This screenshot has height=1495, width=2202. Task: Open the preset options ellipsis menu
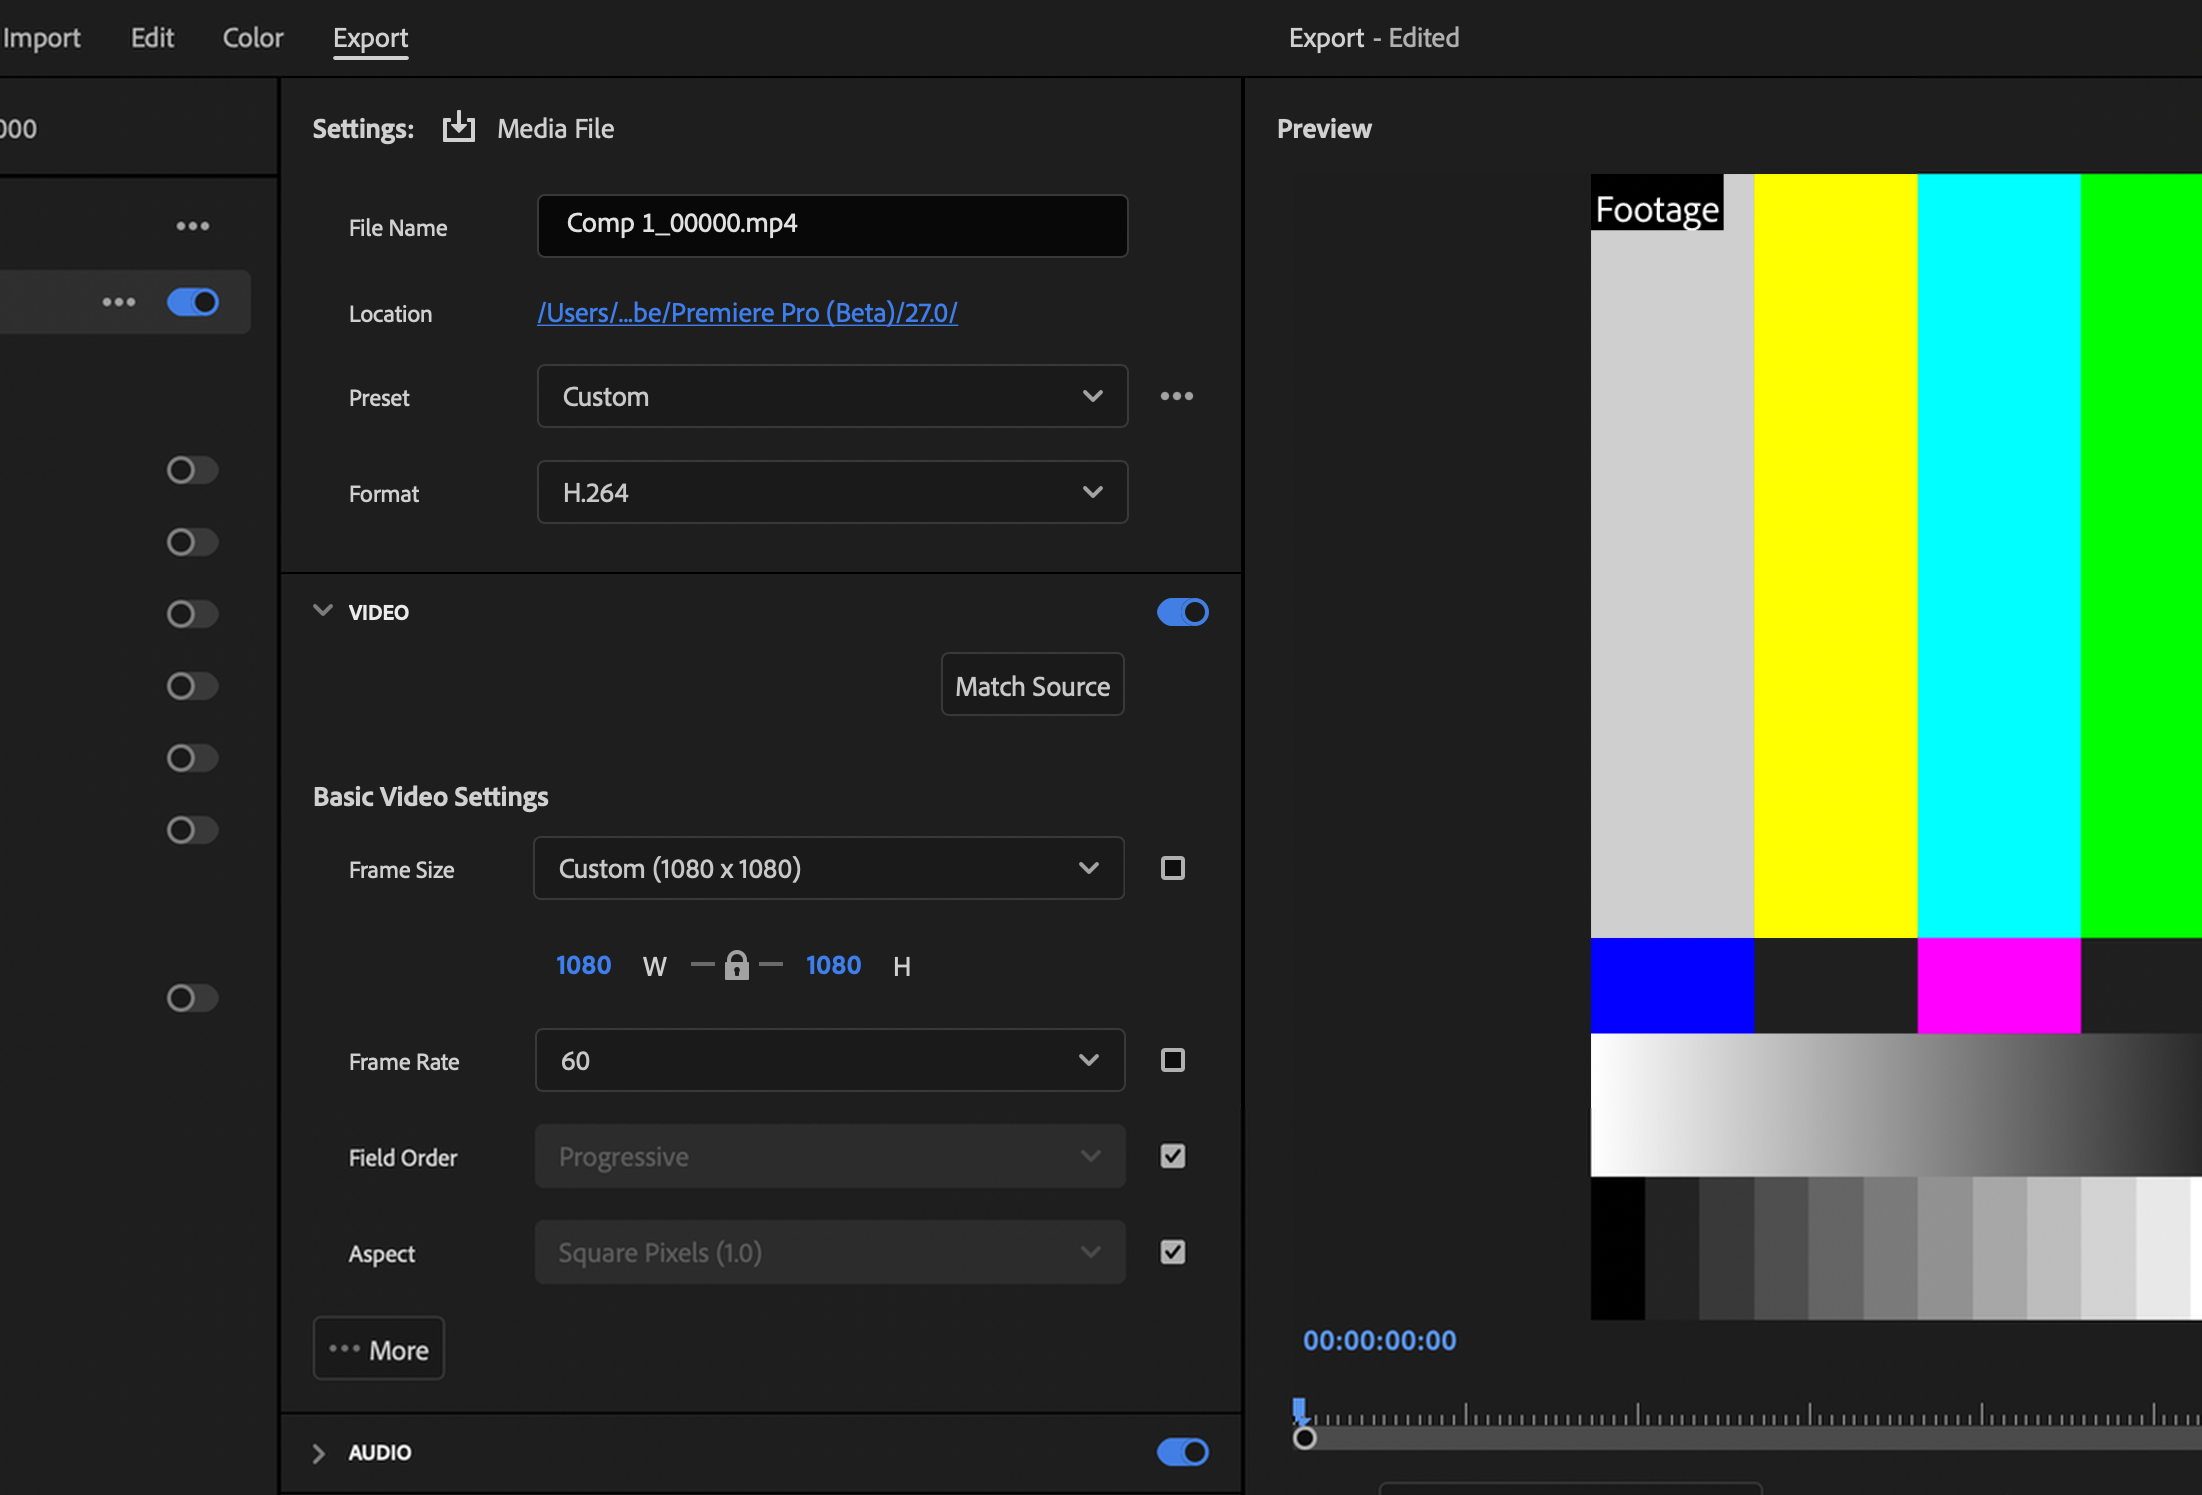1177,396
